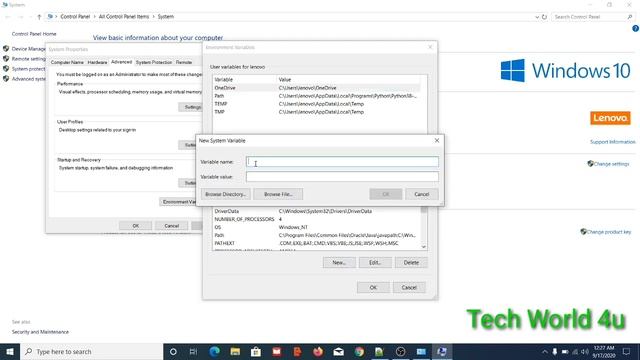Open the network tray icon
640x360 pixels.
point(575,351)
